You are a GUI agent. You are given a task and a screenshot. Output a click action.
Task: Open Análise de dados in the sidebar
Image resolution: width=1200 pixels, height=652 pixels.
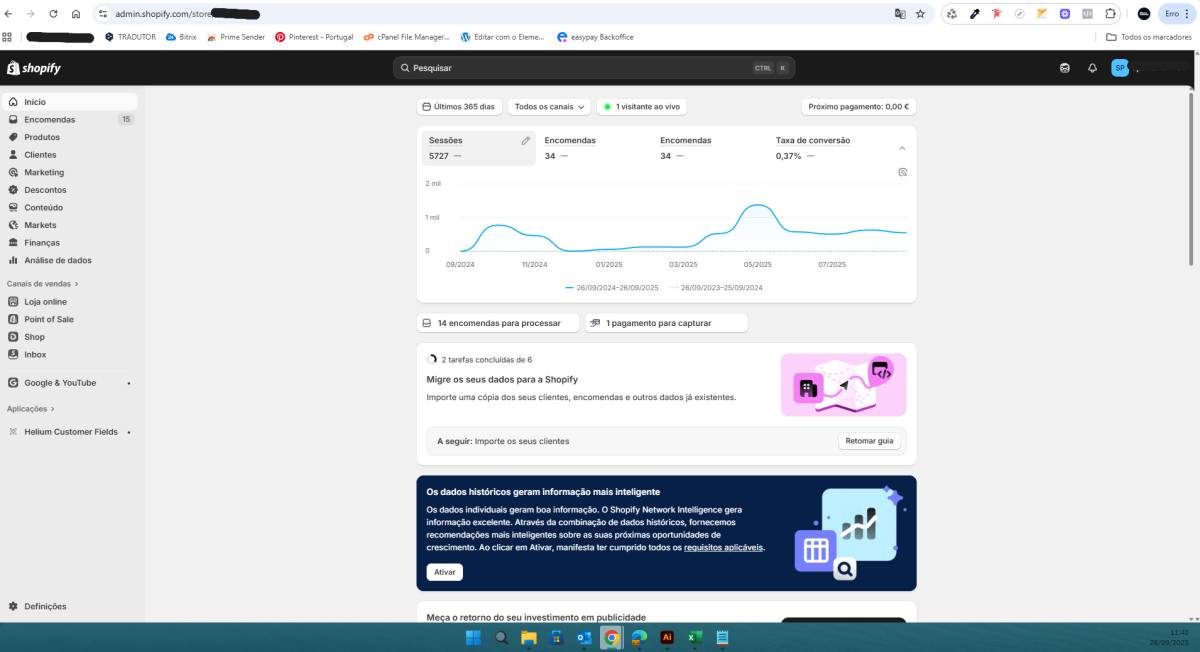58,260
